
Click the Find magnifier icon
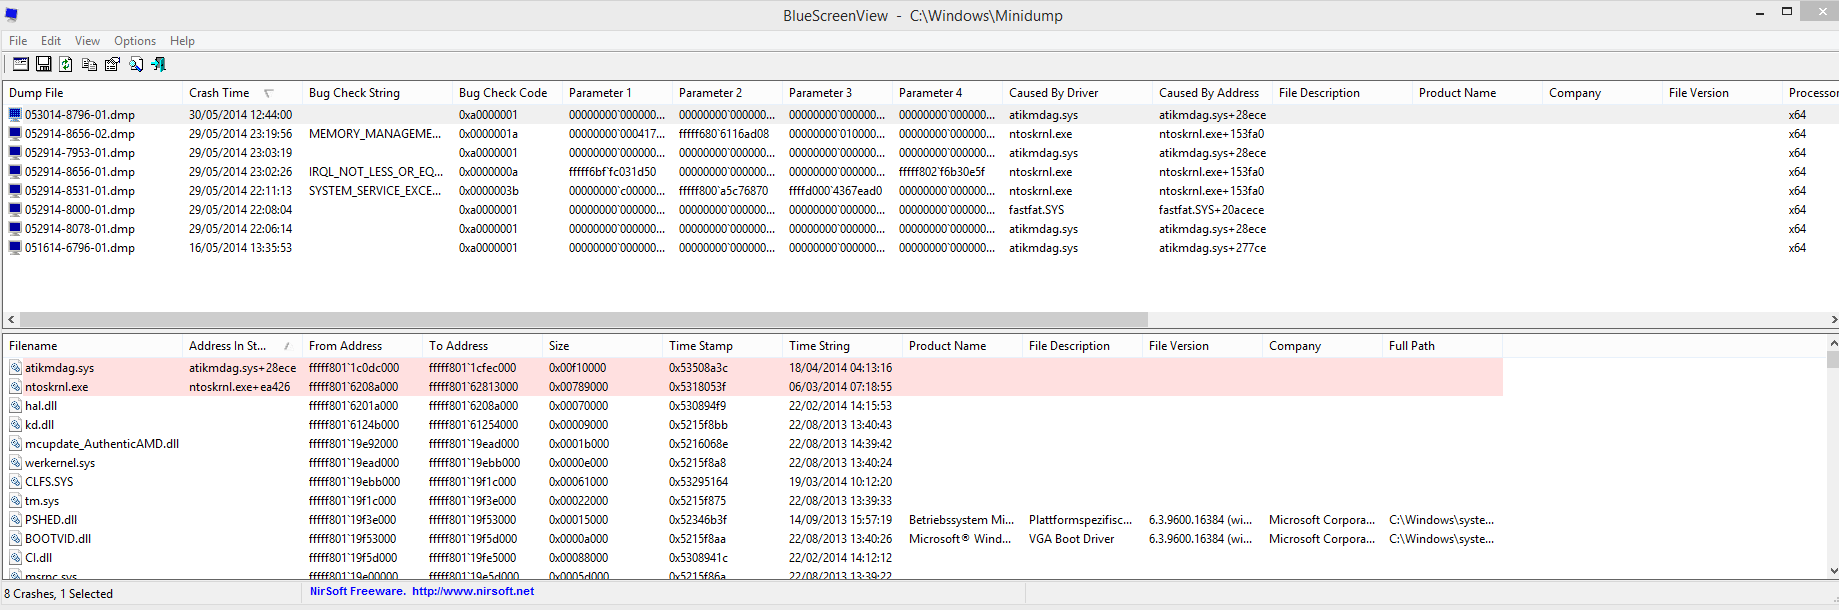(x=135, y=64)
